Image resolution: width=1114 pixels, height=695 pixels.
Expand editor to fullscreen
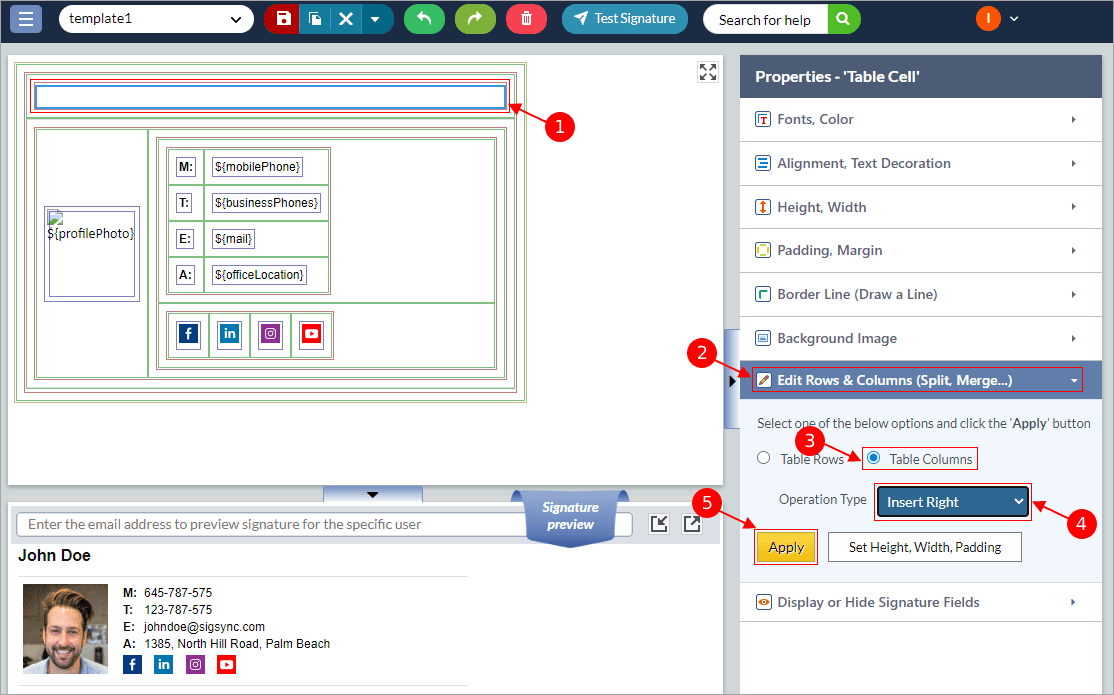708,72
